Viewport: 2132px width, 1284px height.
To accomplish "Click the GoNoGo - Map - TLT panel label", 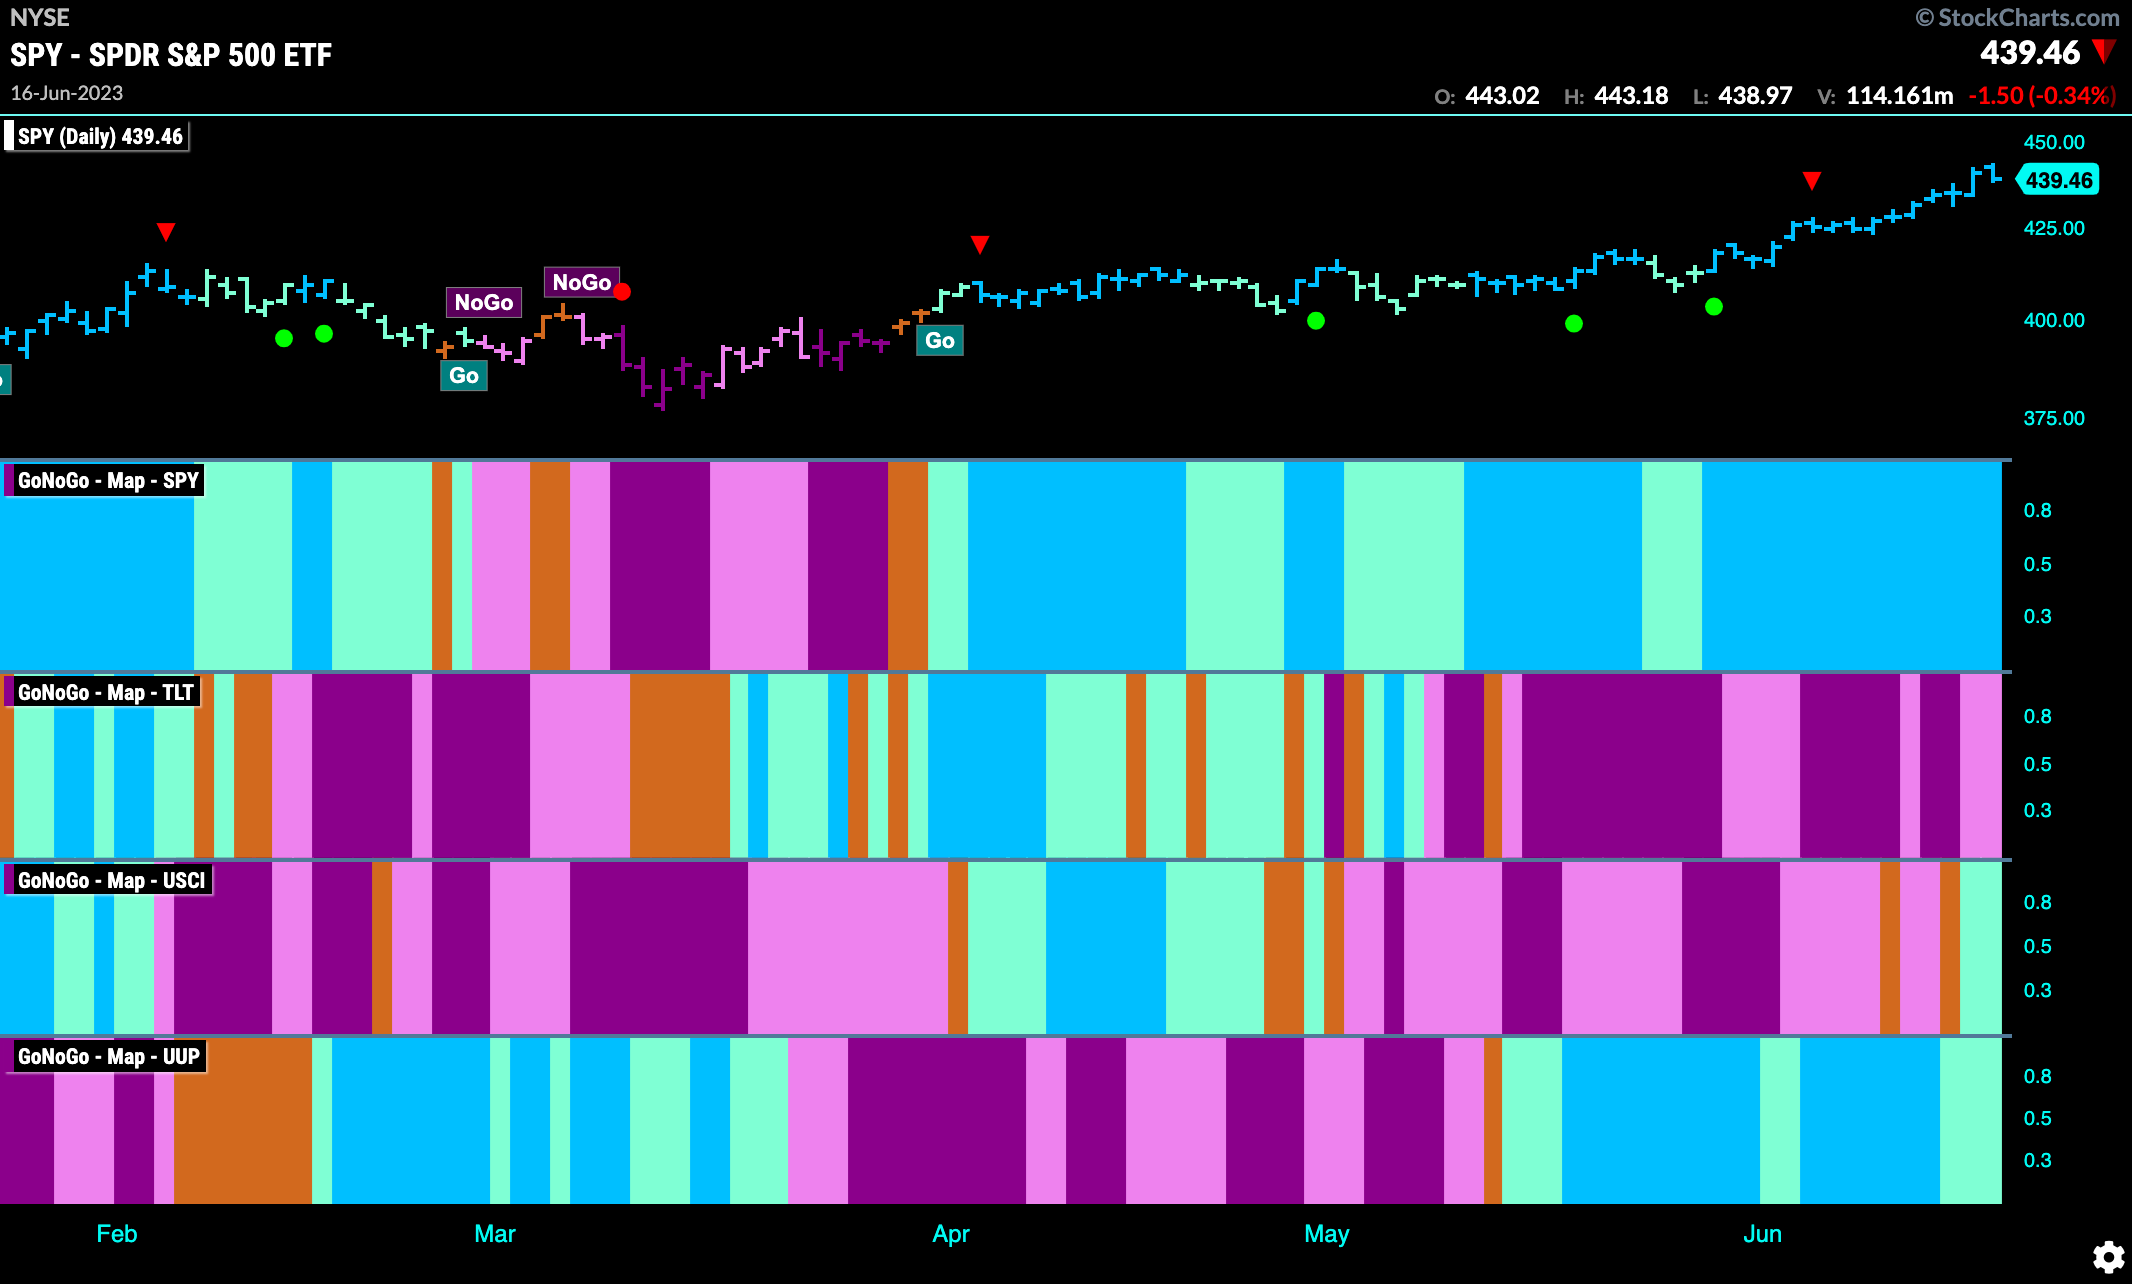I will pos(104,693).
